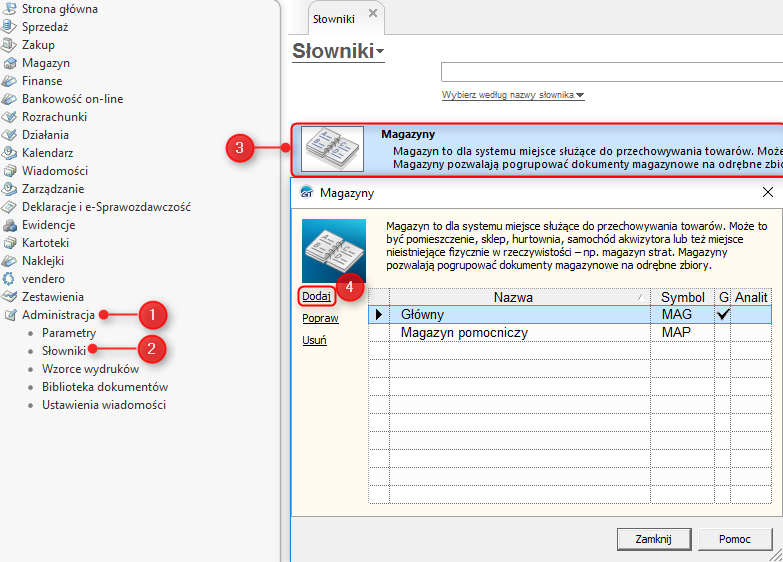Open the vendero module label
The width and height of the screenshot is (783, 562).
(x=43, y=279)
